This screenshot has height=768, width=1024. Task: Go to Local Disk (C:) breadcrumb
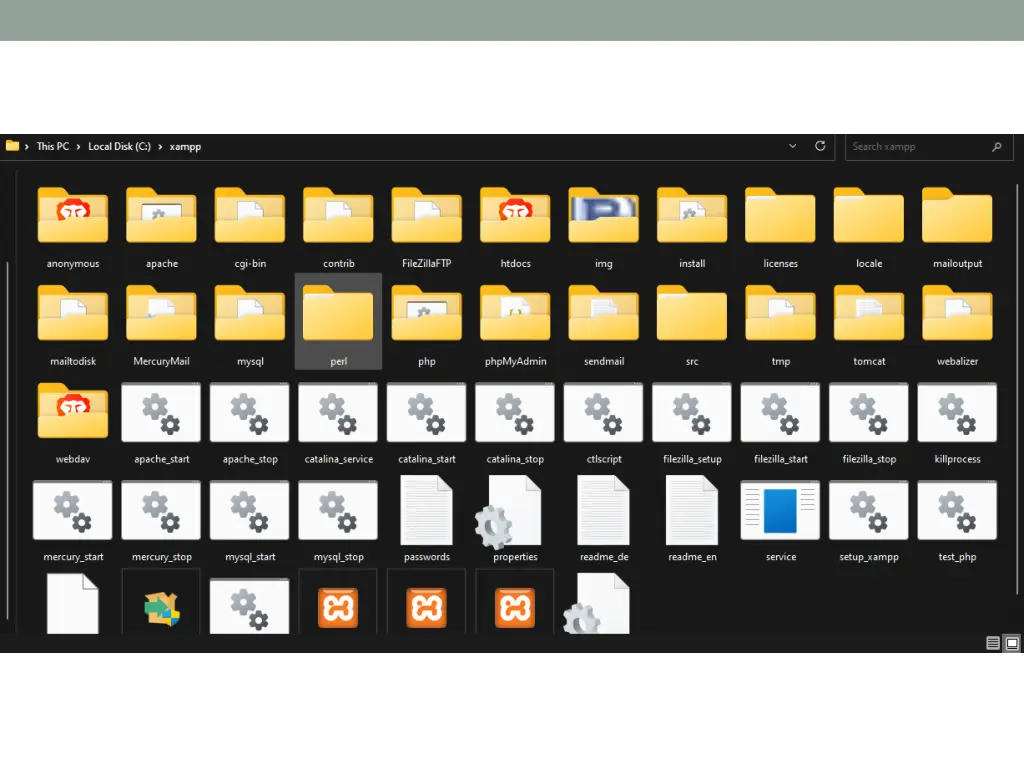(119, 146)
